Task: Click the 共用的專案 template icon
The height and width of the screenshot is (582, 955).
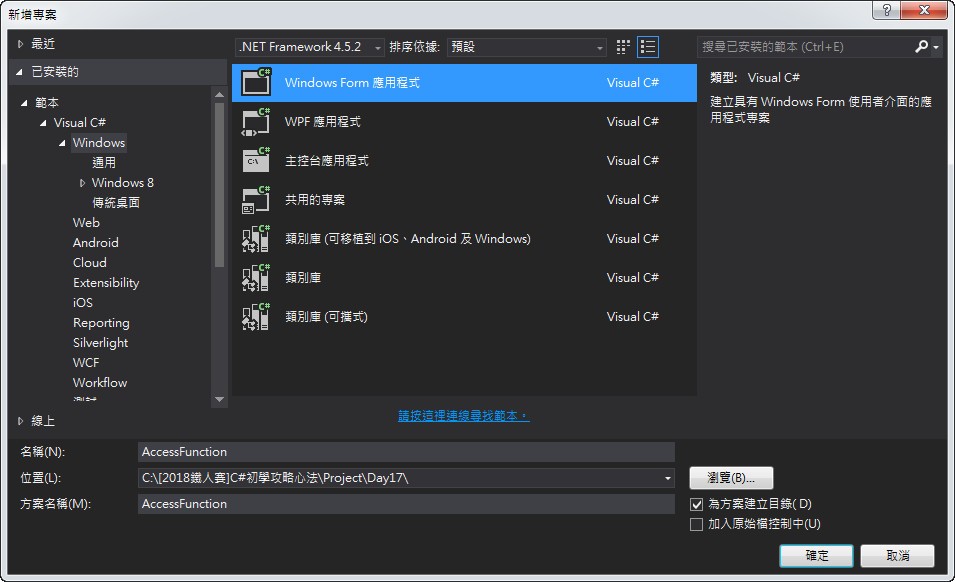Action: point(256,200)
